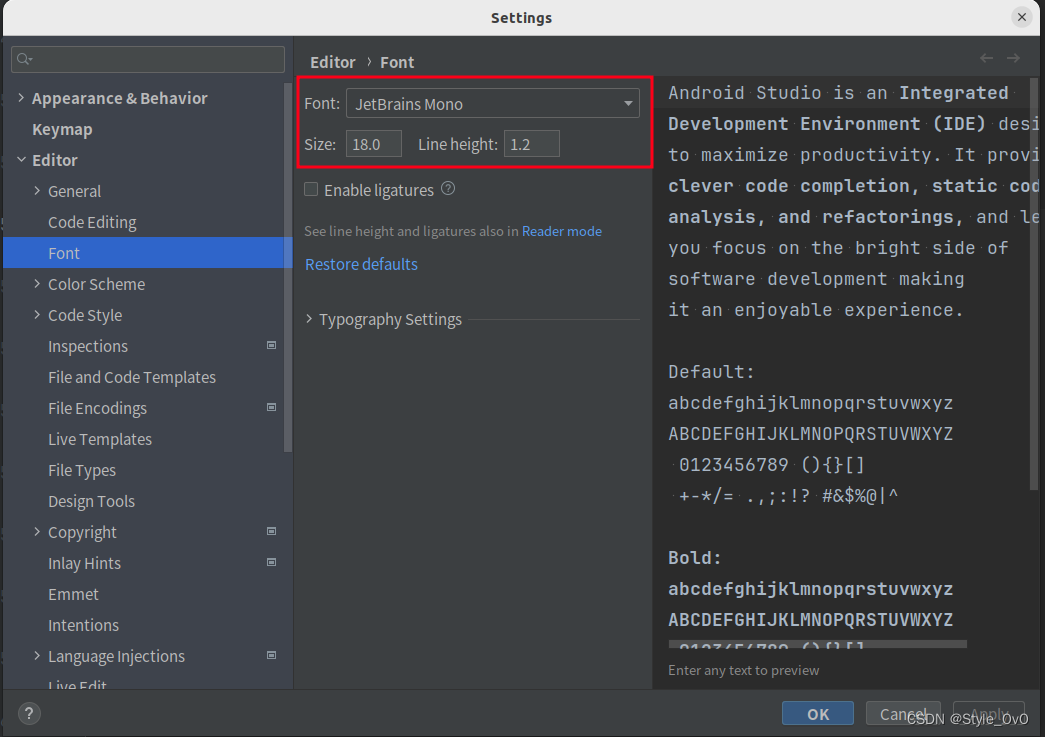Open Inspections settings page

[88, 346]
